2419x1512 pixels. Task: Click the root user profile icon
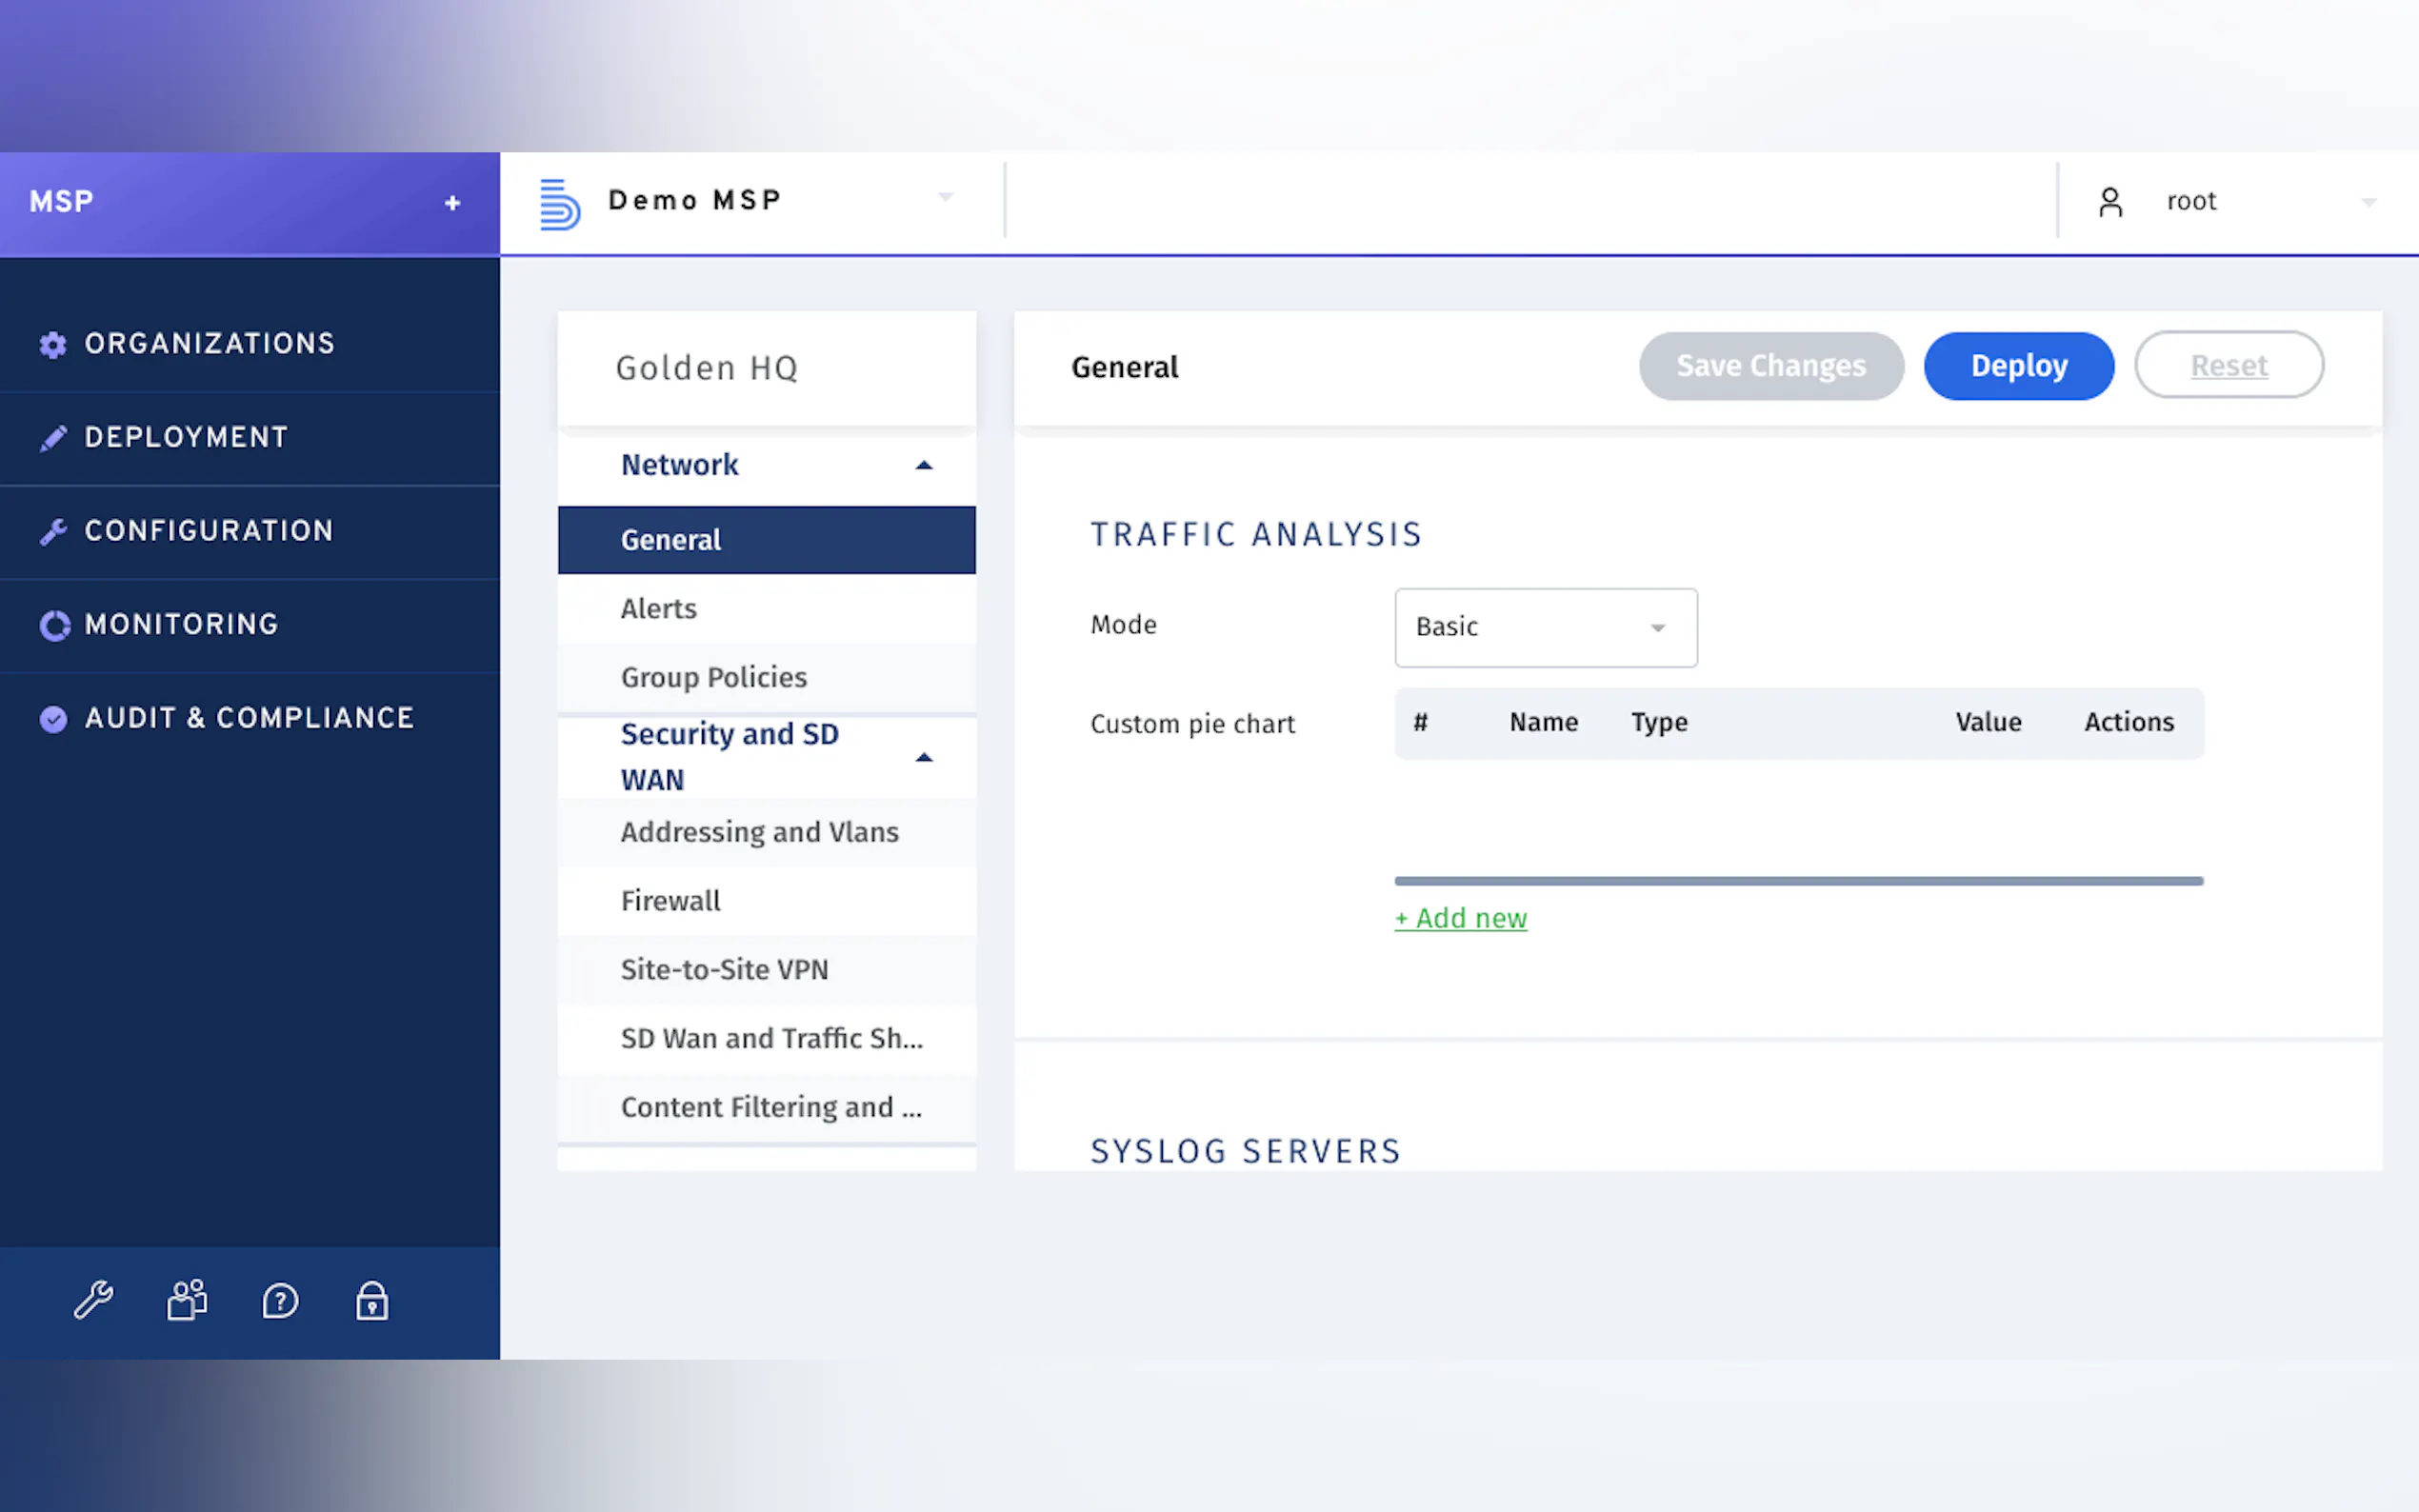[2110, 202]
